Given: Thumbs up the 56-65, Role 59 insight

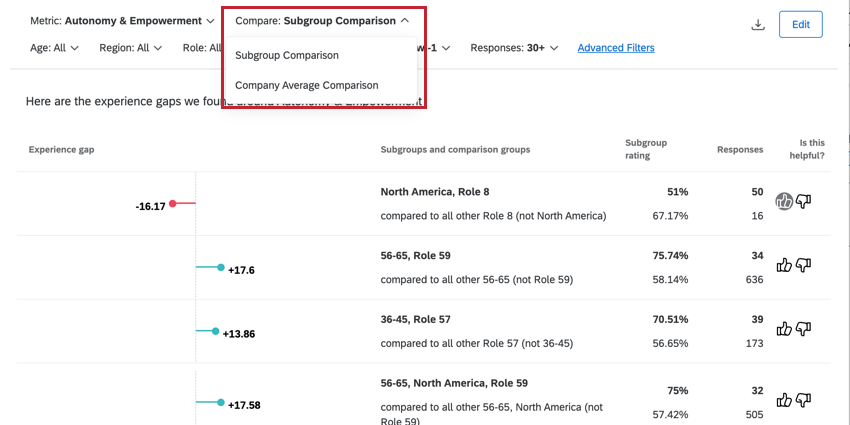Looking at the screenshot, I should 784,265.
